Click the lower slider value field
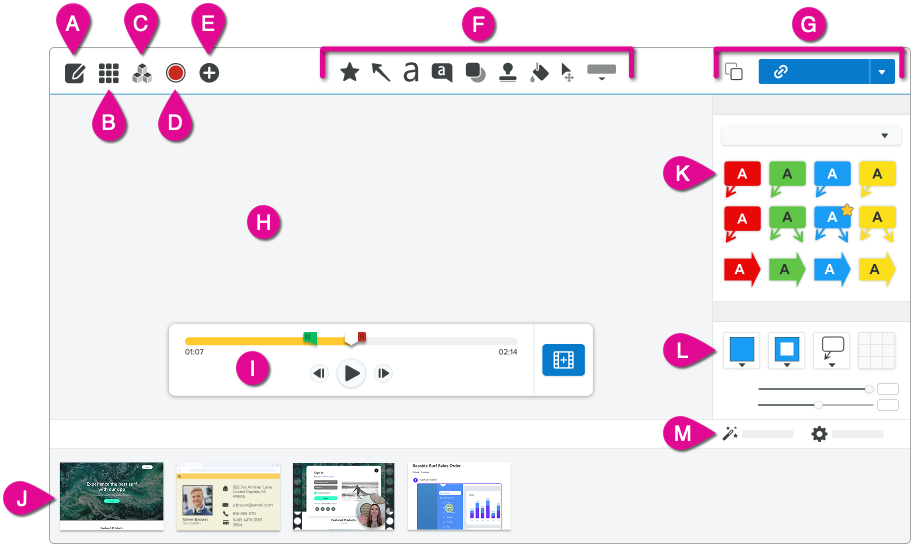The image size is (913, 544). tap(888, 405)
